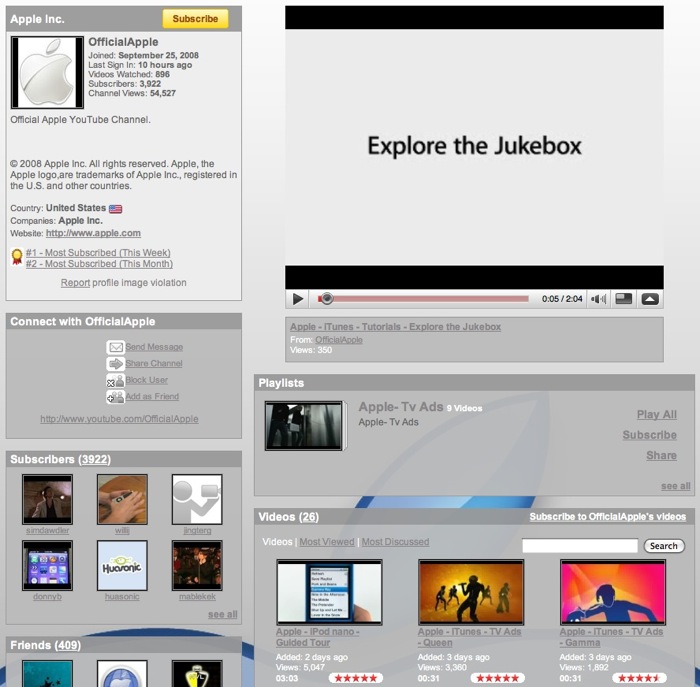Open subscriber donnyb's avatar

pyautogui.click(x=47, y=565)
